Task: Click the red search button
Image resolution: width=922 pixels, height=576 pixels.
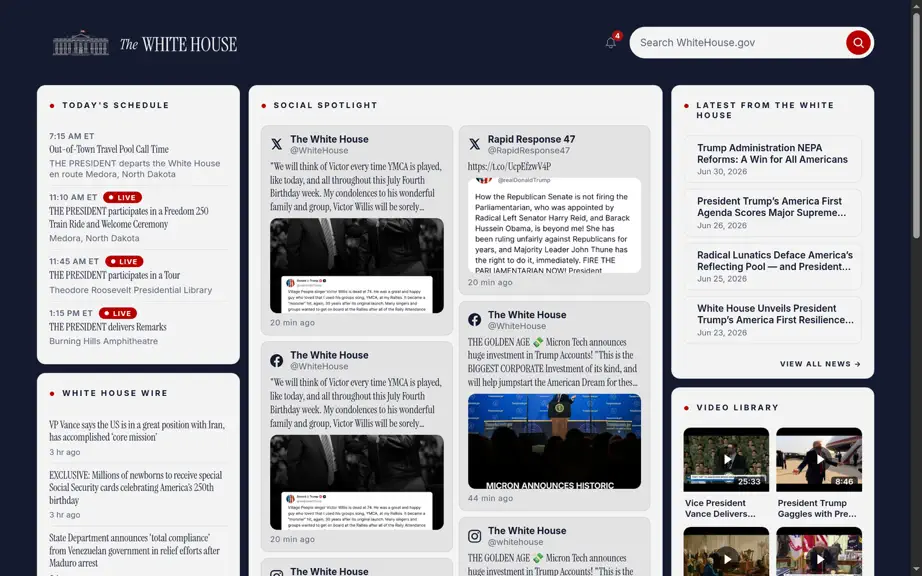Action: [x=858, y=43]
